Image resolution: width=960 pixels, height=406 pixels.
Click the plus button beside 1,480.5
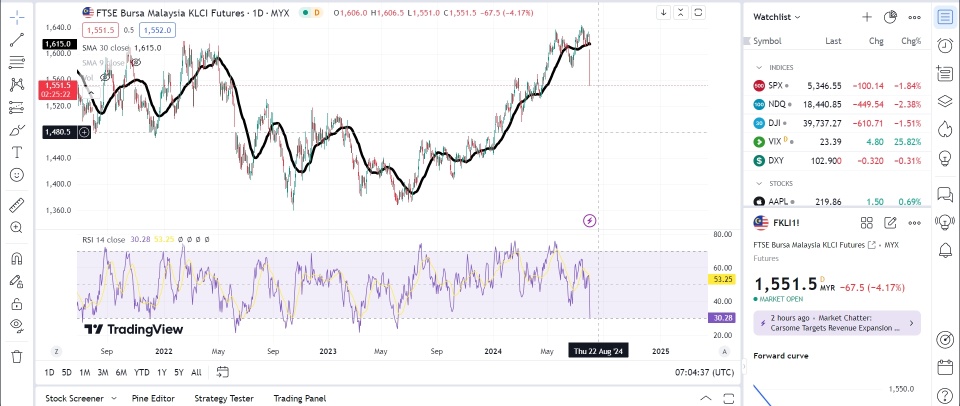(84, 132)
